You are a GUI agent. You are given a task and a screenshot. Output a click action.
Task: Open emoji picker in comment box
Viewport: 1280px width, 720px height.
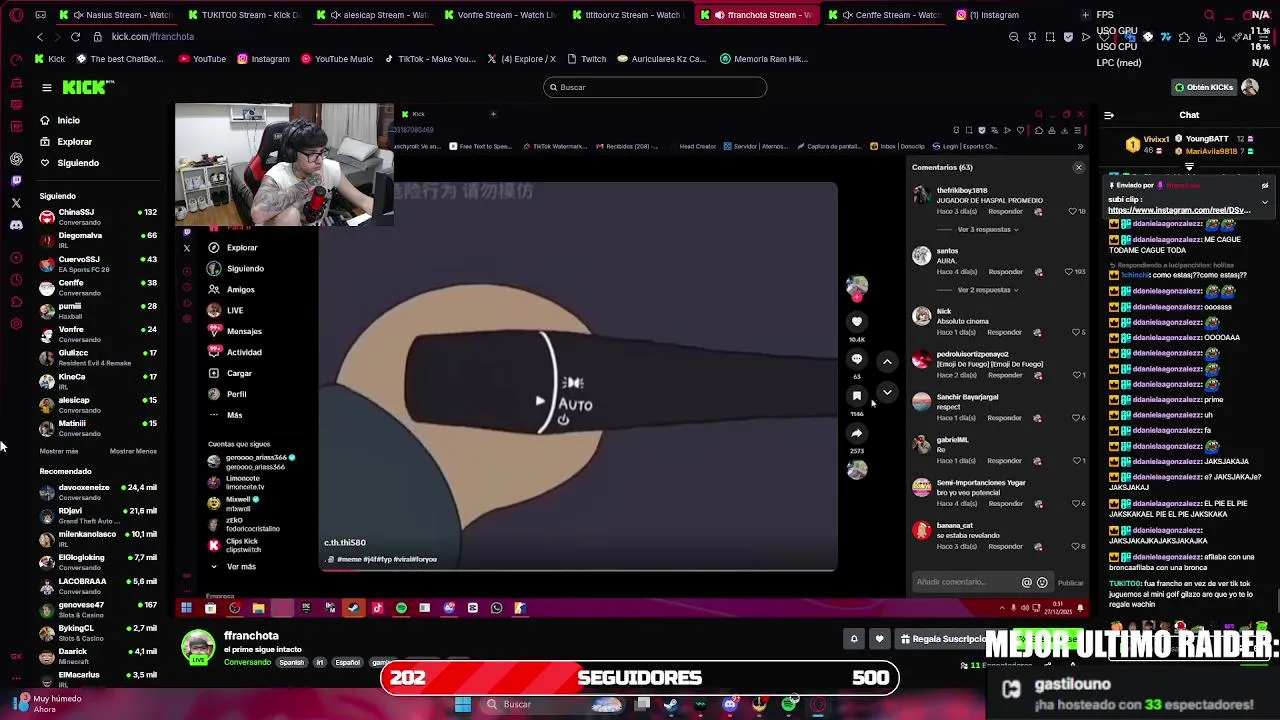click(x=1042, y=582)
